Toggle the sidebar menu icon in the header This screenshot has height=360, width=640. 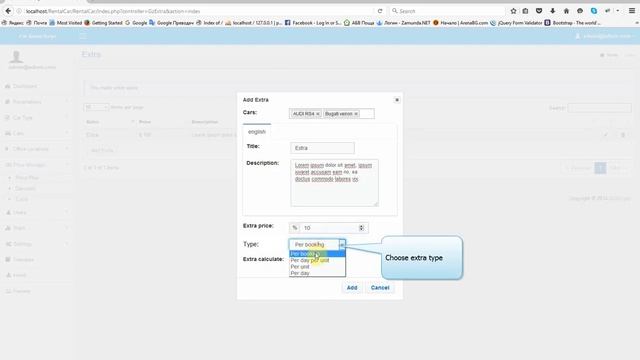tap(83, 36)
